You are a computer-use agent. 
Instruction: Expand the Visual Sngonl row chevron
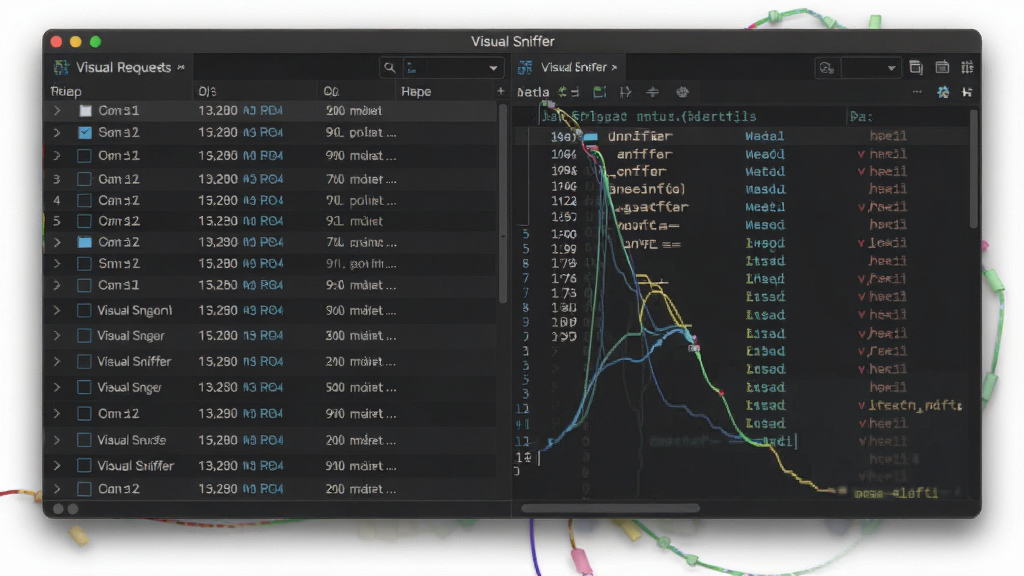(57, 310)
